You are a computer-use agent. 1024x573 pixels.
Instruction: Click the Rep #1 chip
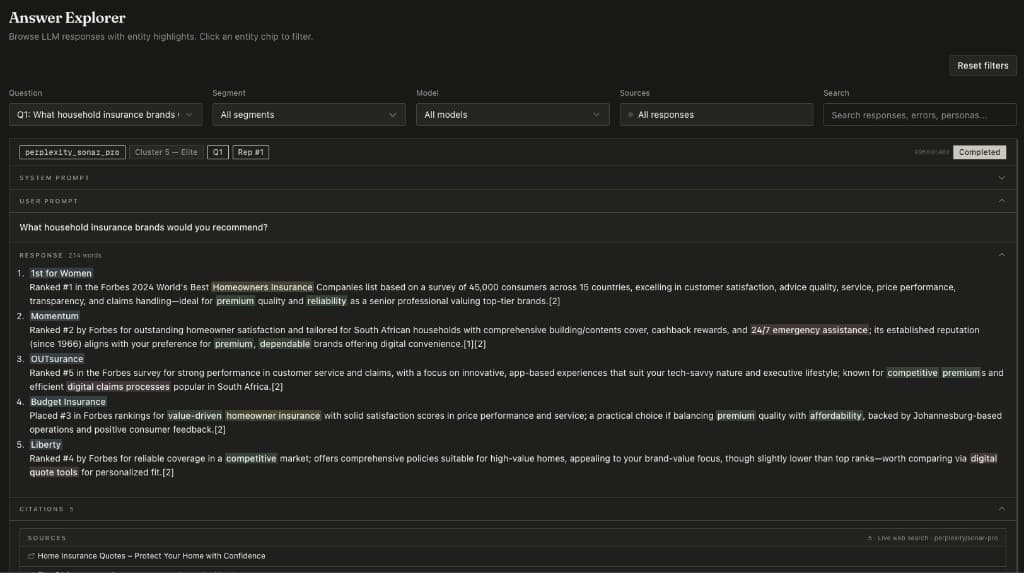(x=250, y=152)
